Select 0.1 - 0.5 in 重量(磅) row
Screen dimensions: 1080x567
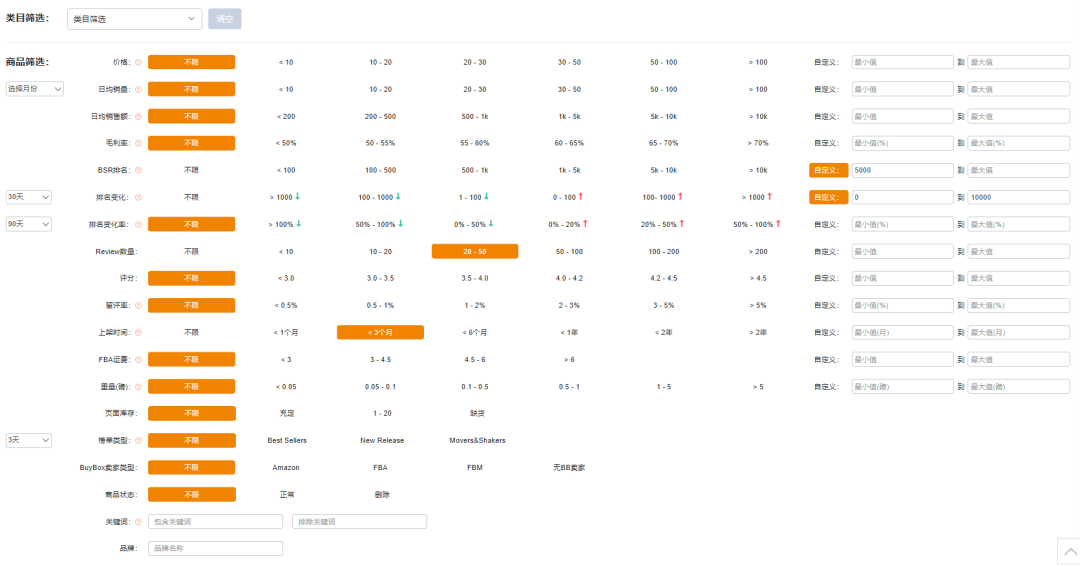click(x=475, y=386)
